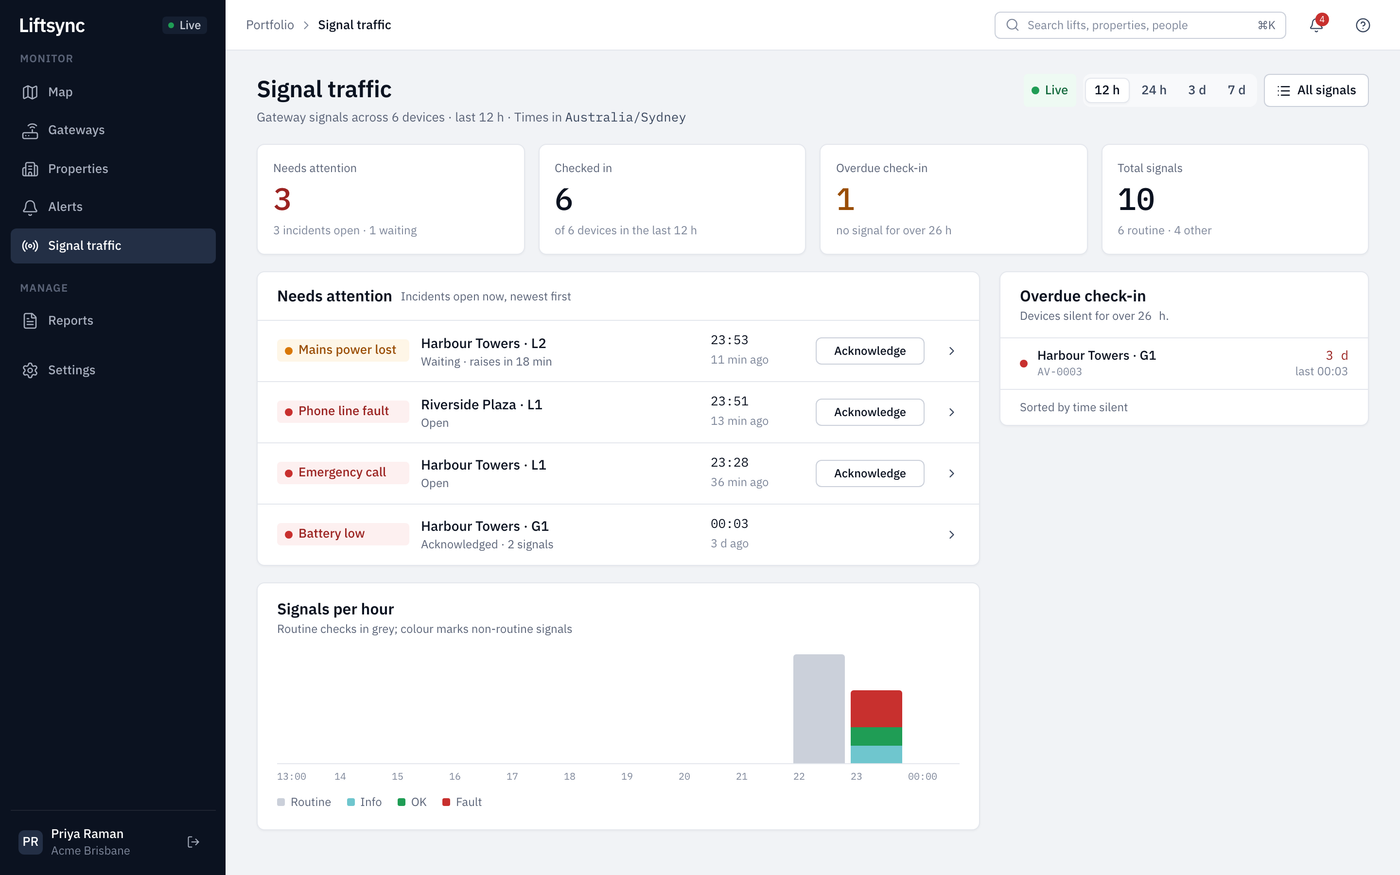The width and height of the screenshot is (1400, 875).
Task: Click the Settings gear icon
Action: click(x=30, y=370)
